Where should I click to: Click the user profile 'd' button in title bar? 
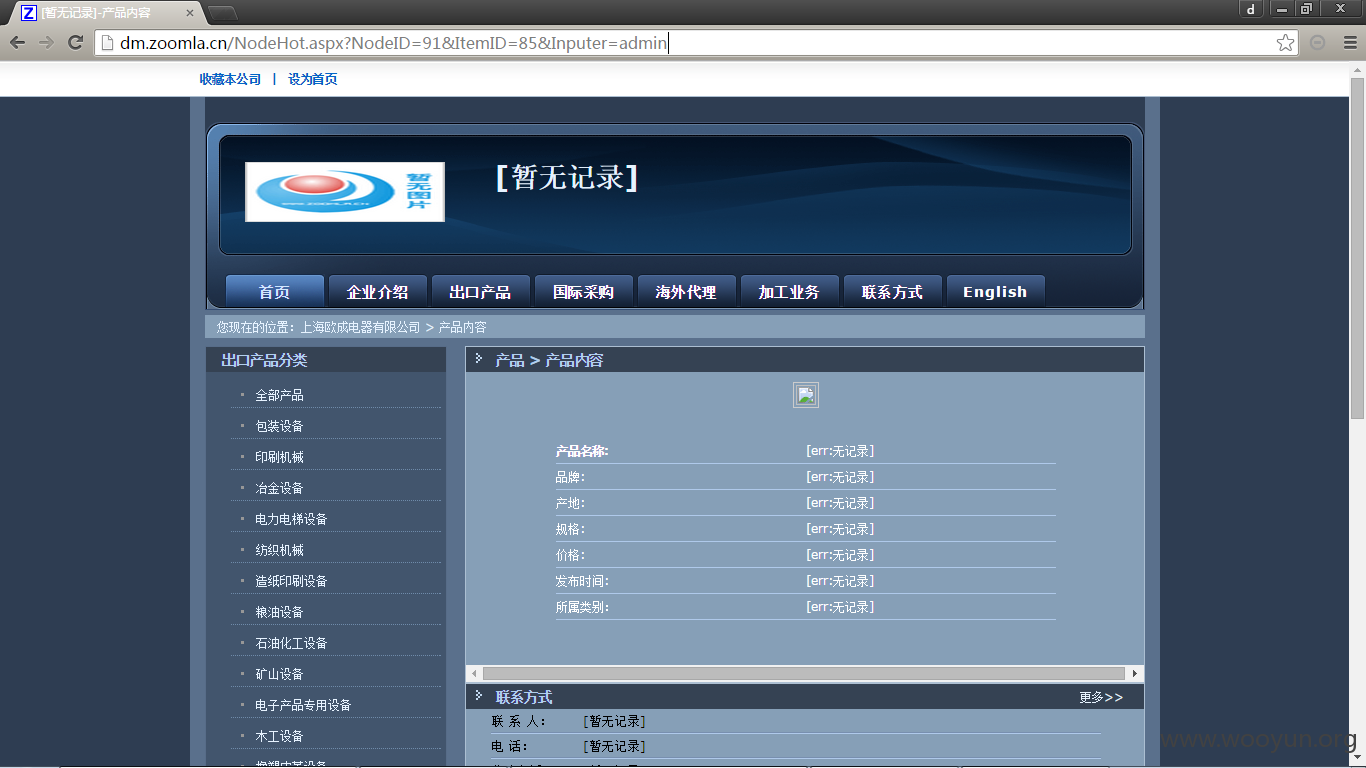click(1251, 9)
